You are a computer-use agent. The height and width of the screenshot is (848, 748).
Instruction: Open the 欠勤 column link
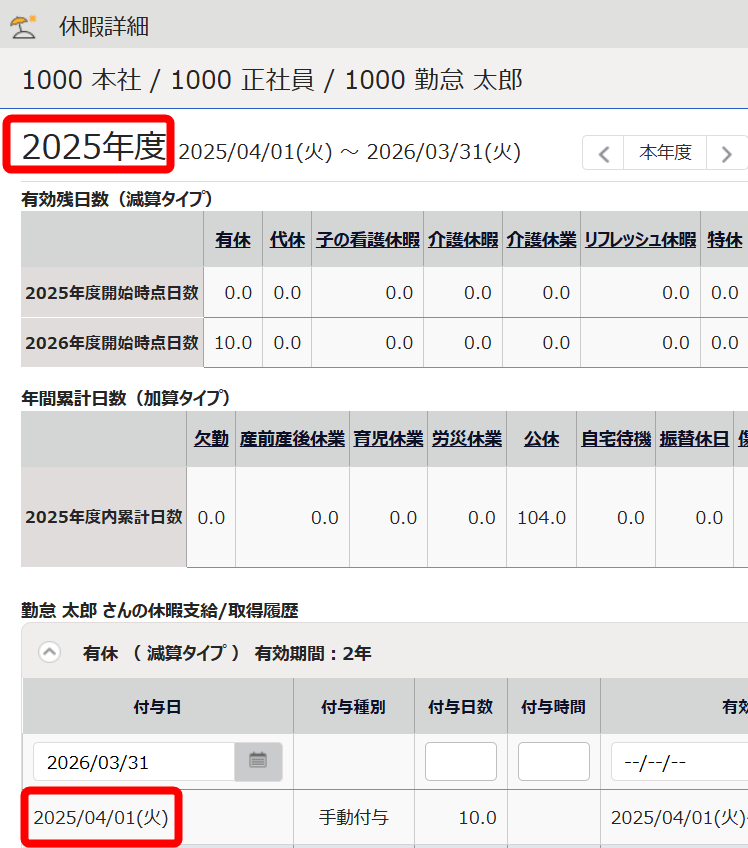[211, 439]
